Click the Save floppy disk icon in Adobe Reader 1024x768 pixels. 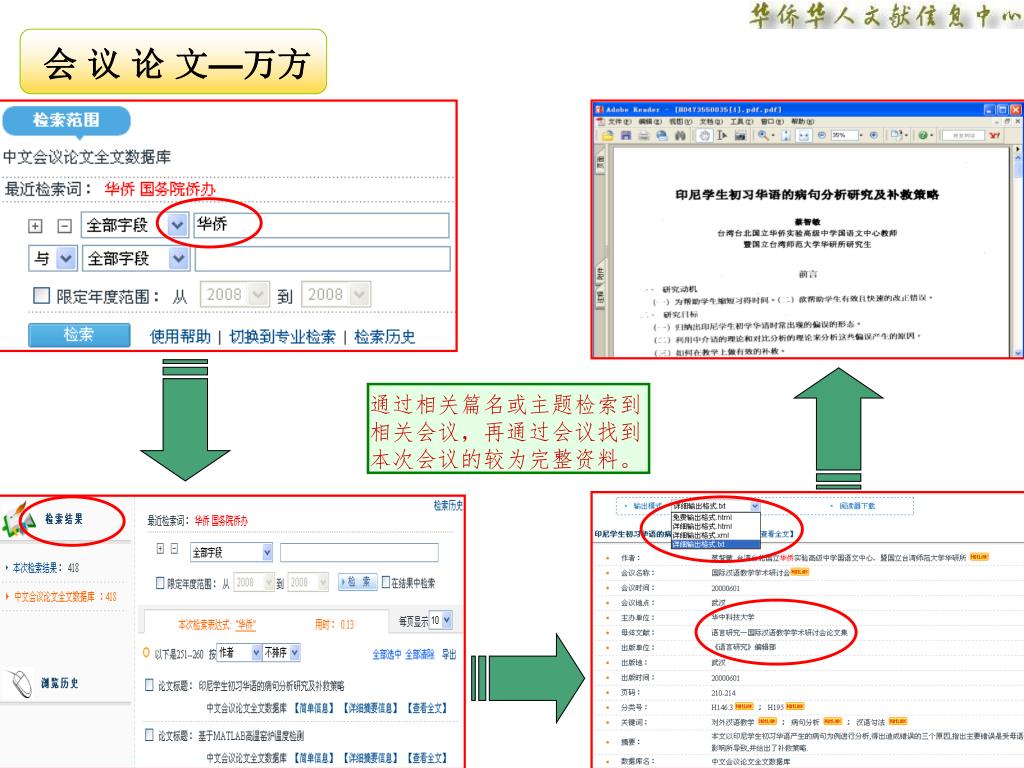point(626,135)
